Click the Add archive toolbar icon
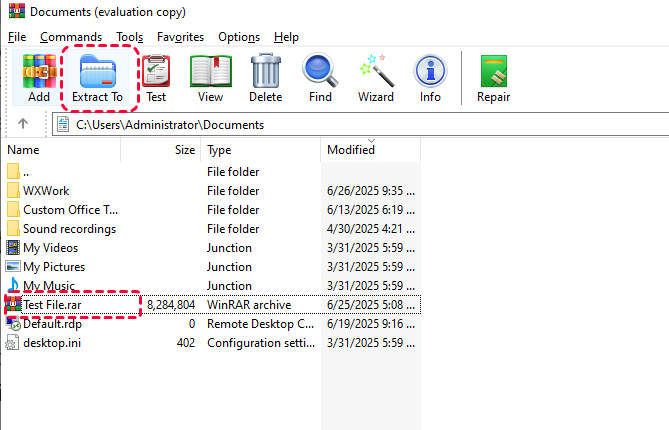The width and height of the screenshot is (669, 430). click(39, 78)
